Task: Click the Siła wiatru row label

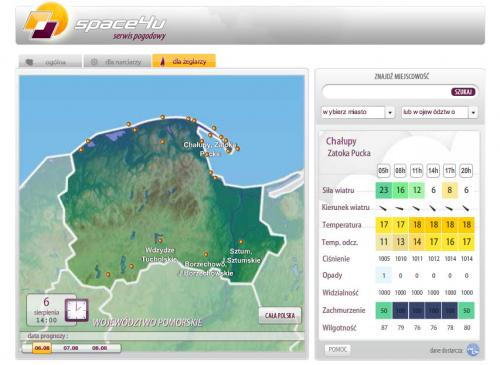Action: 338,190
